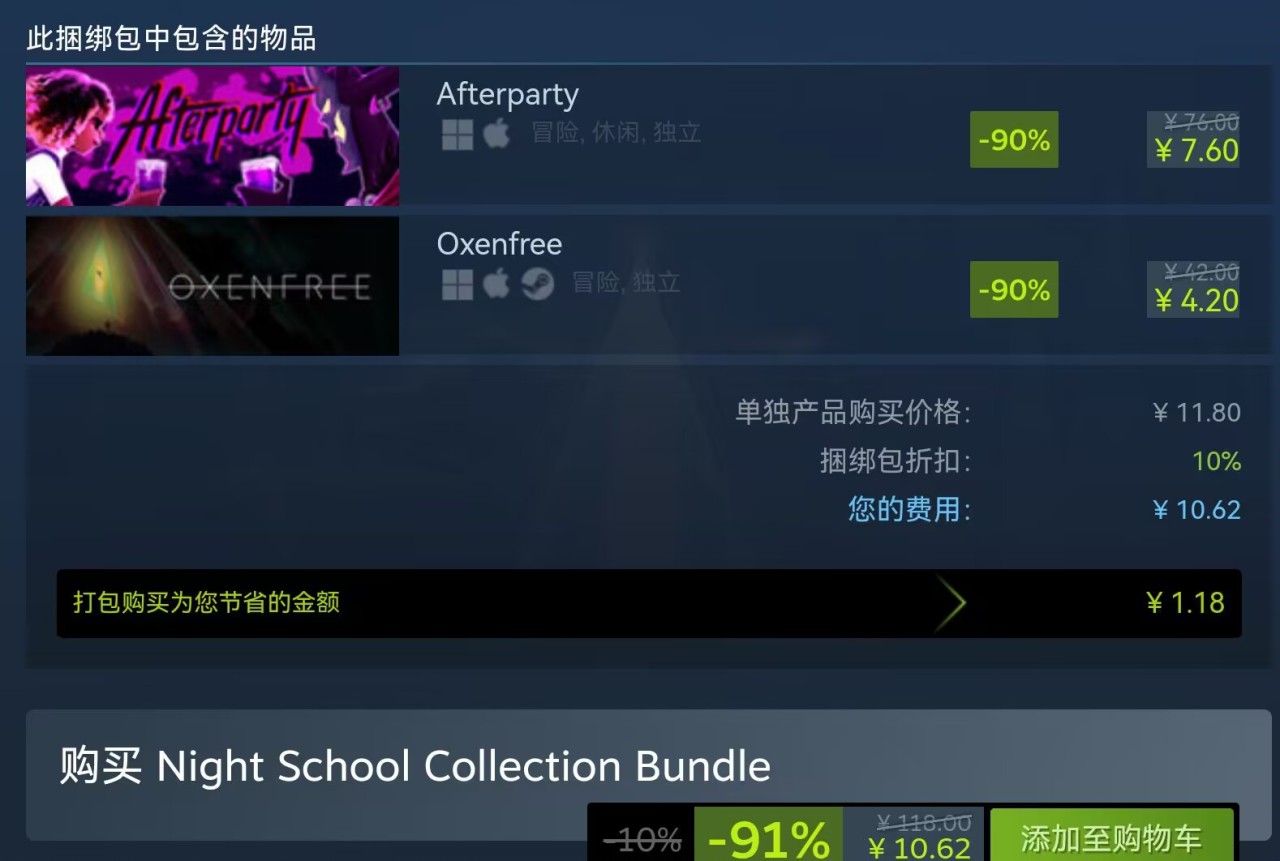The image size is (1280, 861).
Task: Click the 购买 Night School Collection Bundle heading
Action: pyautogui.click(x=415, y=767)
